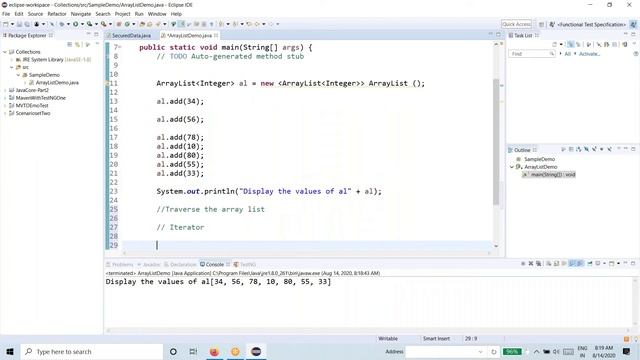This screenshot has height=360, width=640.
Task: Select Functional Test Specification perspective button
Action: click(587, 24)
